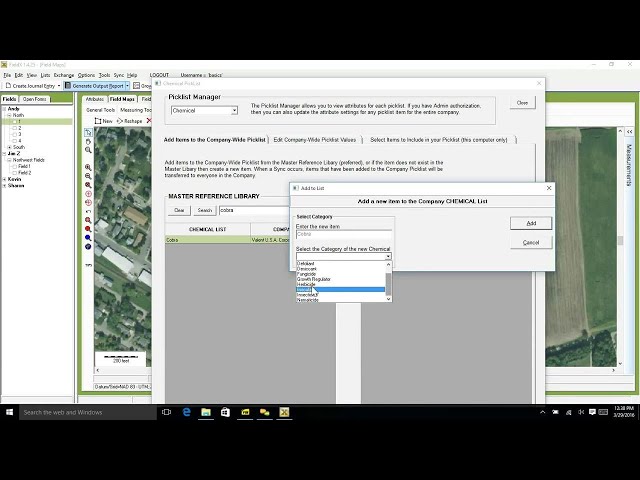Collapse the Andy tree node

[4, 109]
